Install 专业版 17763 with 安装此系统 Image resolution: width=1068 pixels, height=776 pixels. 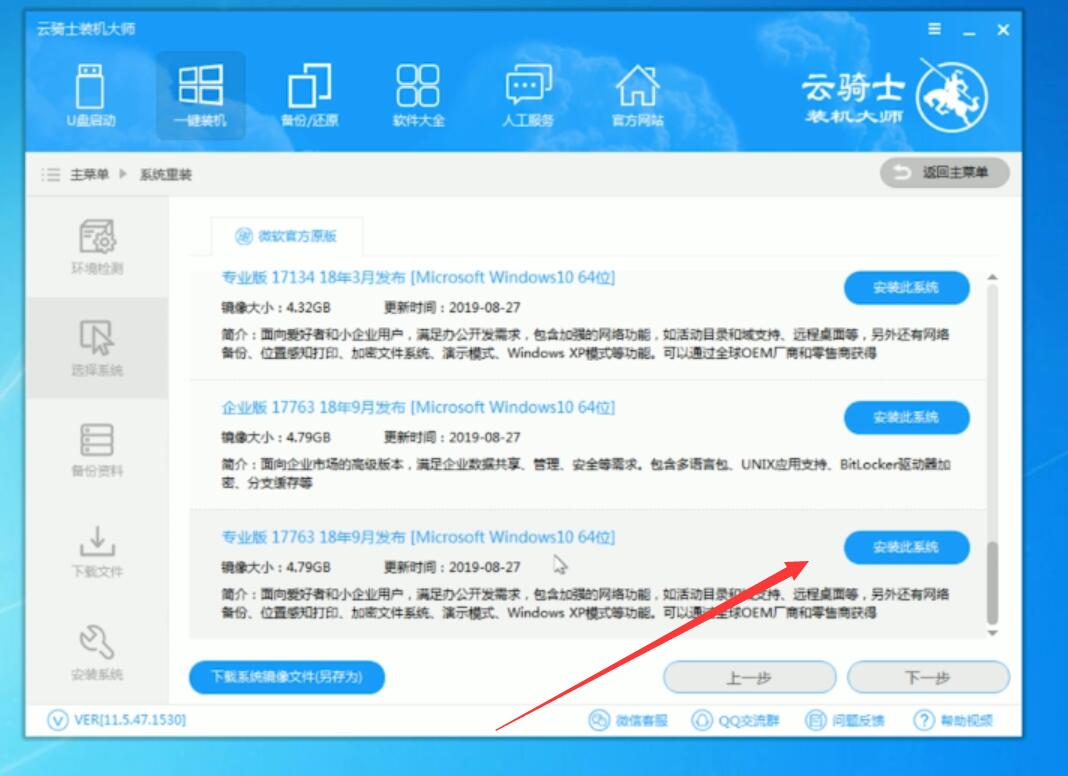[x=907, y=547]
